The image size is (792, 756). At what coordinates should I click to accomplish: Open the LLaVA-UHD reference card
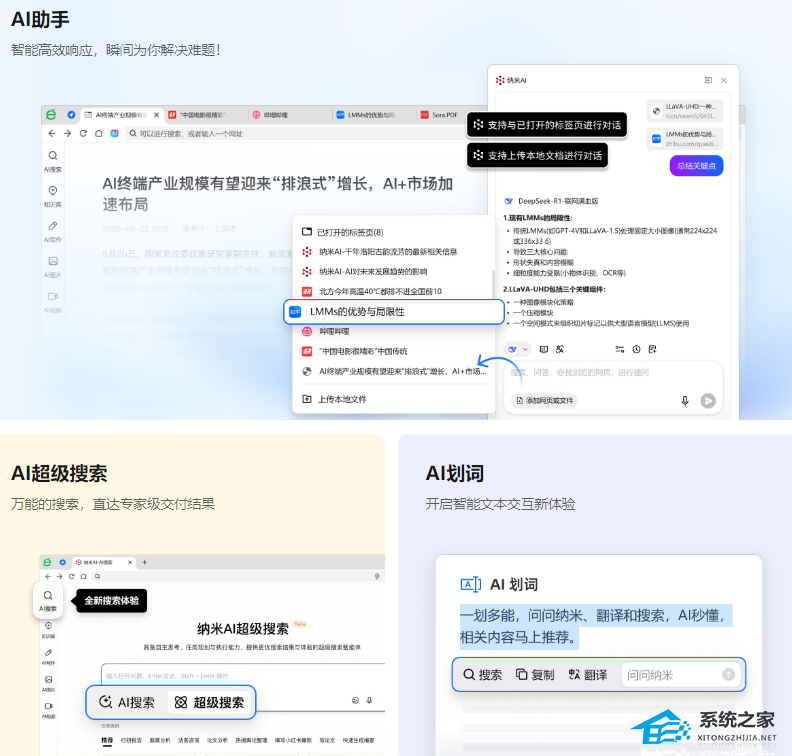coord(685,111)
